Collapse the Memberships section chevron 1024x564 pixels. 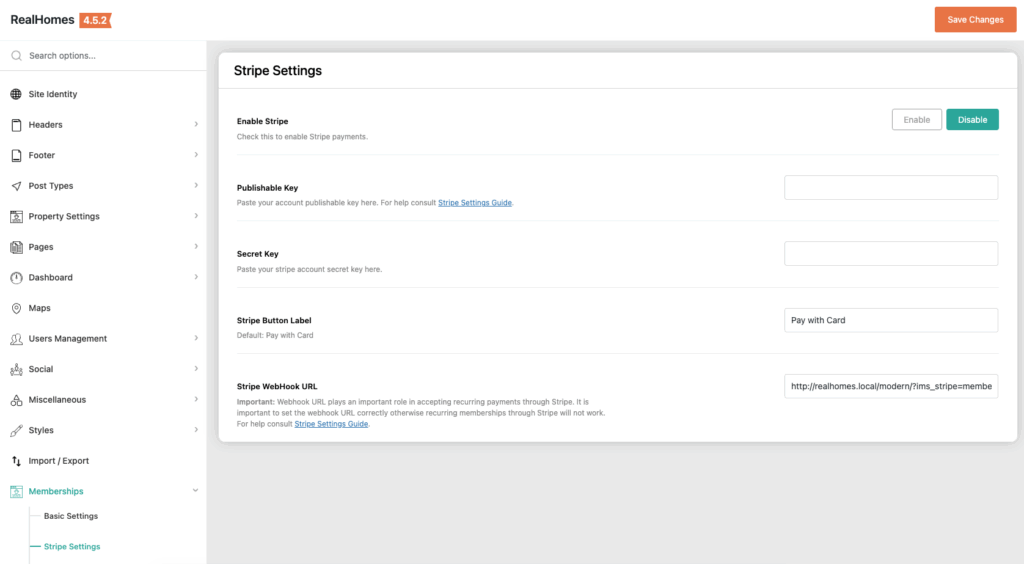pyautogui.click(x=196, y=491)
